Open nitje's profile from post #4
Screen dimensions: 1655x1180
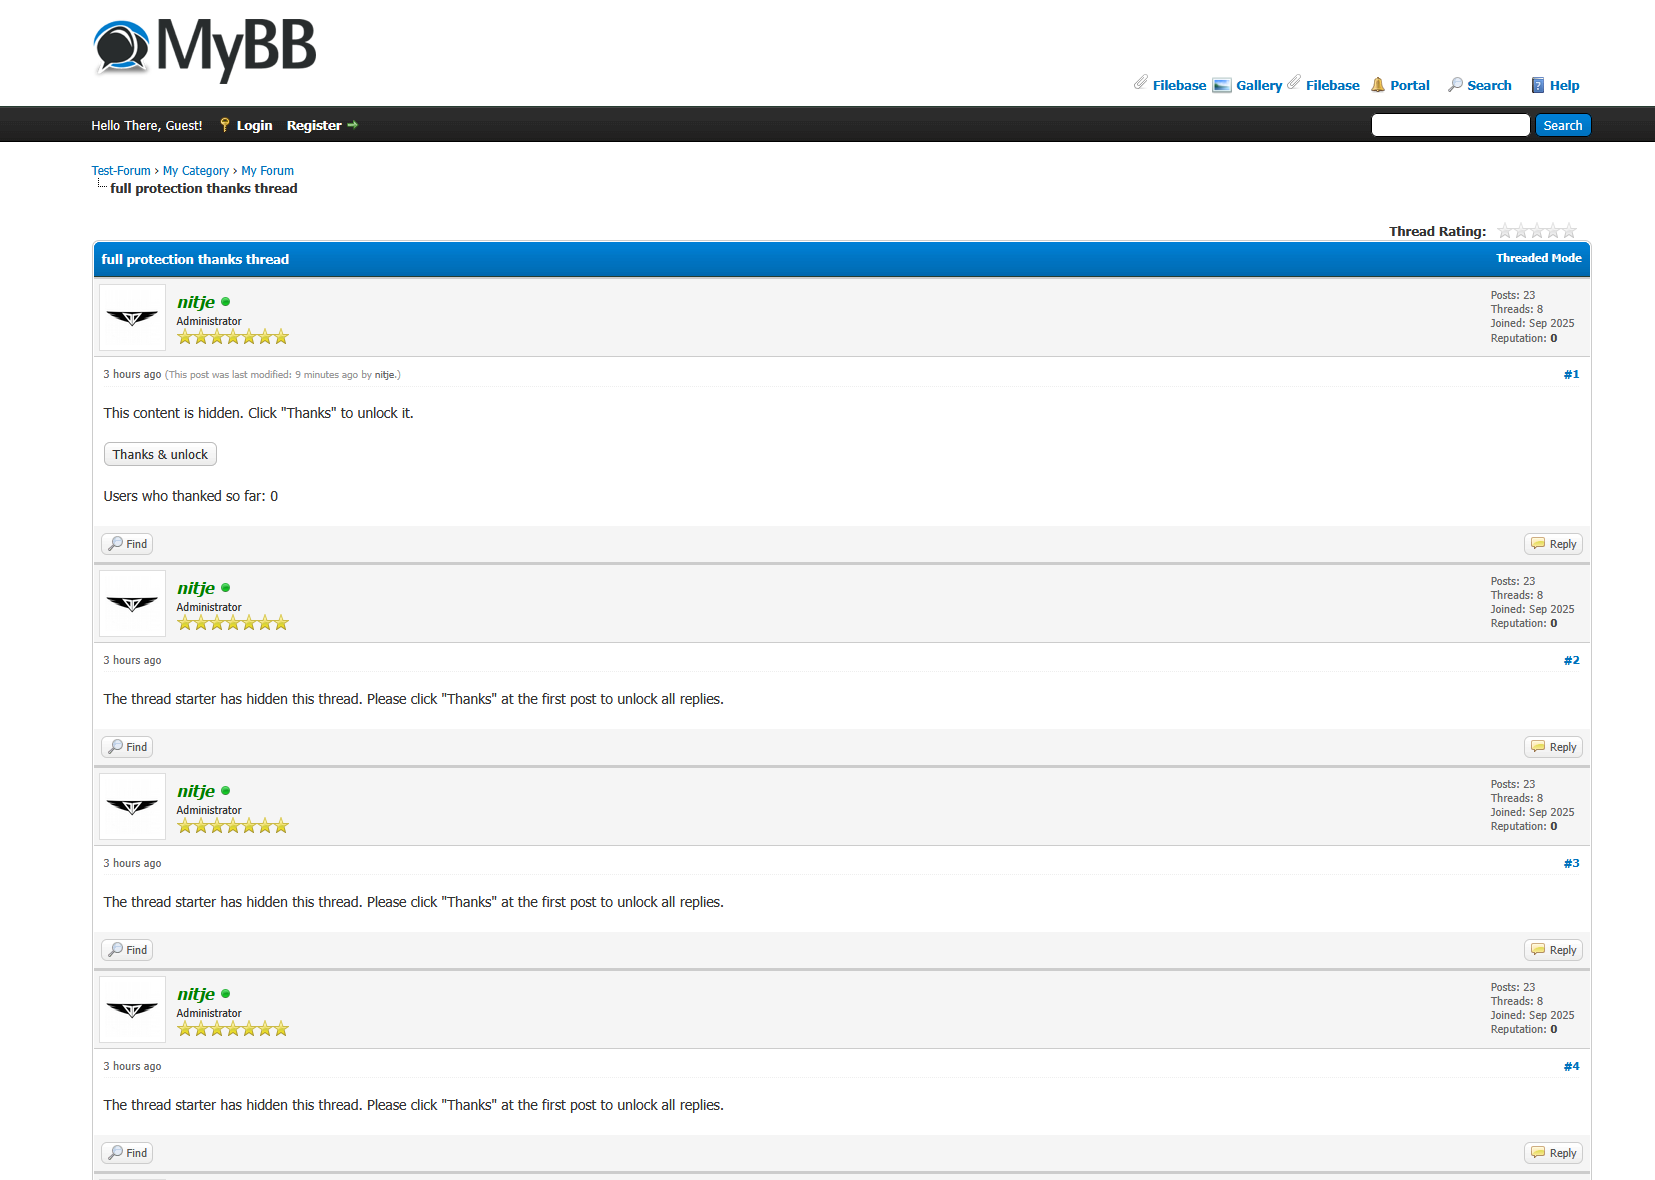[x=196, y=994]
